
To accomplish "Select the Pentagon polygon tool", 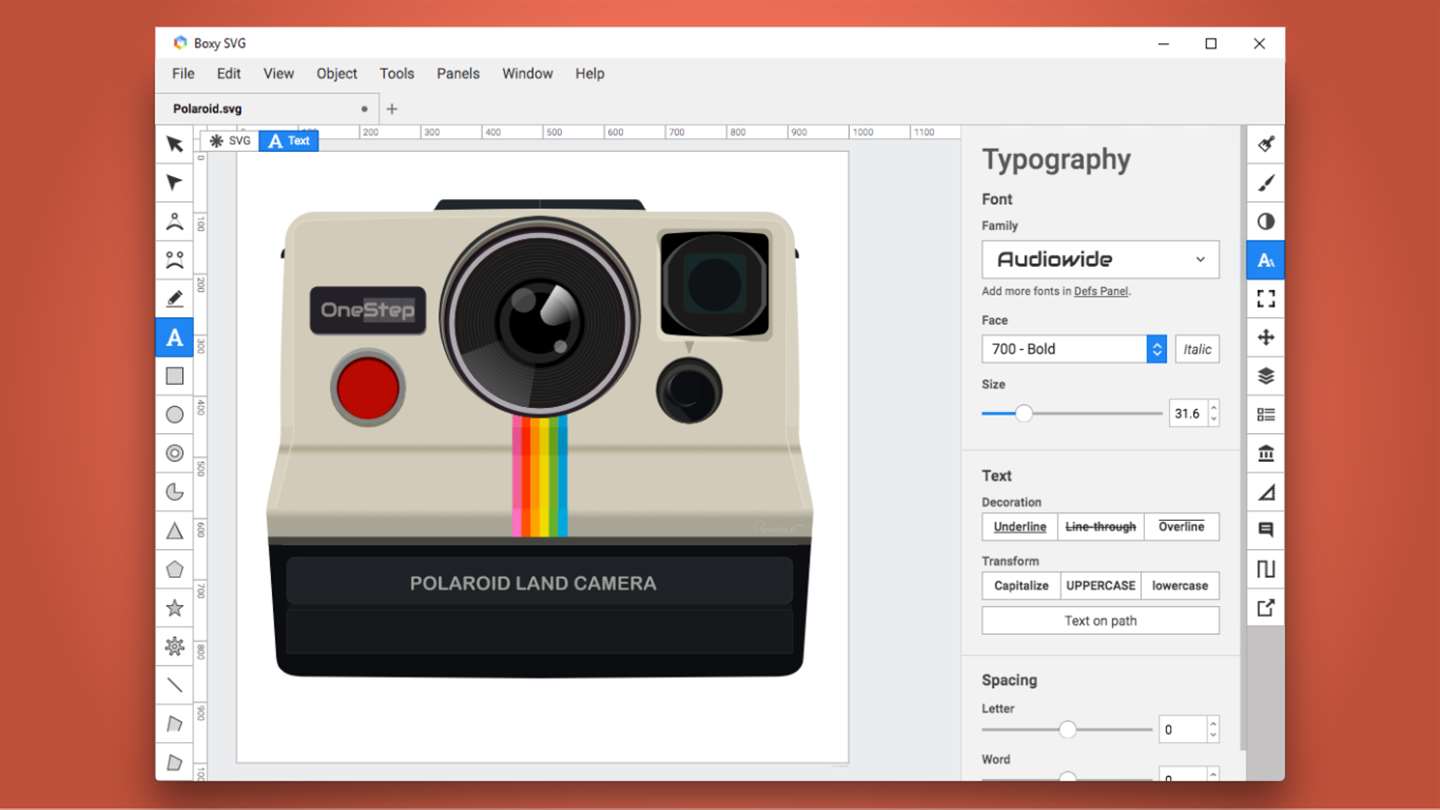I will click(174, 569).
